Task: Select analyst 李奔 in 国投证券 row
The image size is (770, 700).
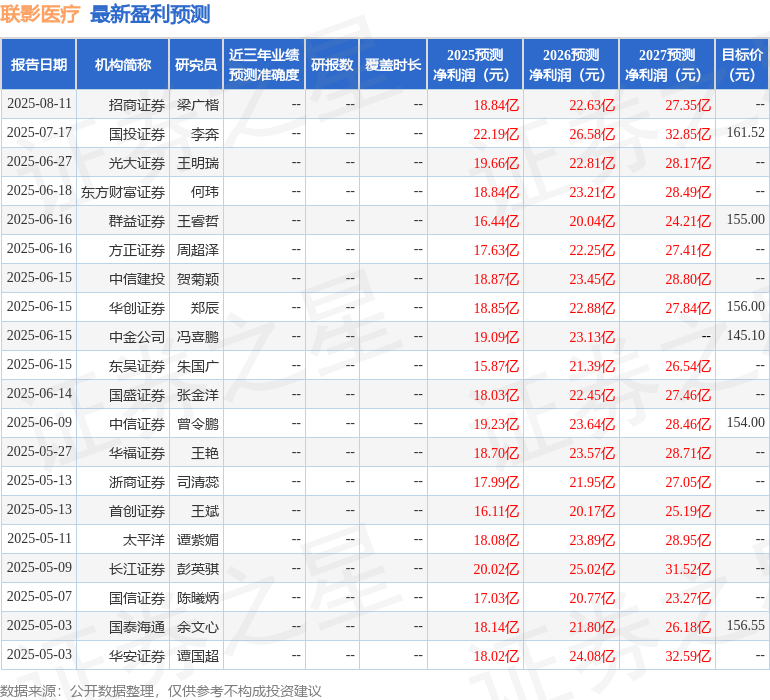Action: (204, 134)
